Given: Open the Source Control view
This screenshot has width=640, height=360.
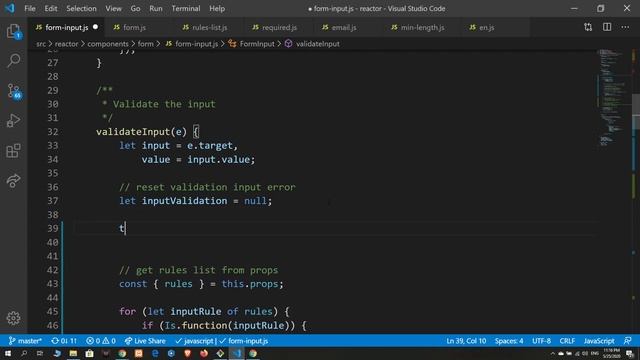Looking at the screenshot, I should (14, 91).
